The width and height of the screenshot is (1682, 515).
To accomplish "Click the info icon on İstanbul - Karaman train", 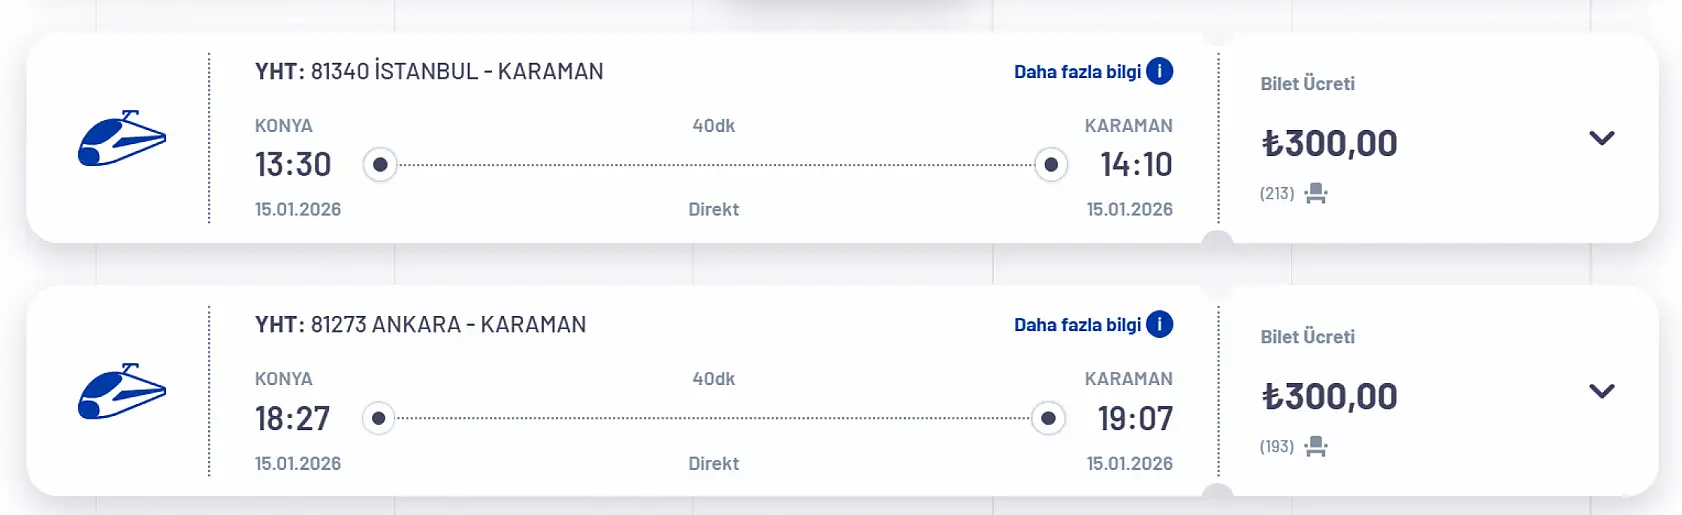I will point(1159,71).
